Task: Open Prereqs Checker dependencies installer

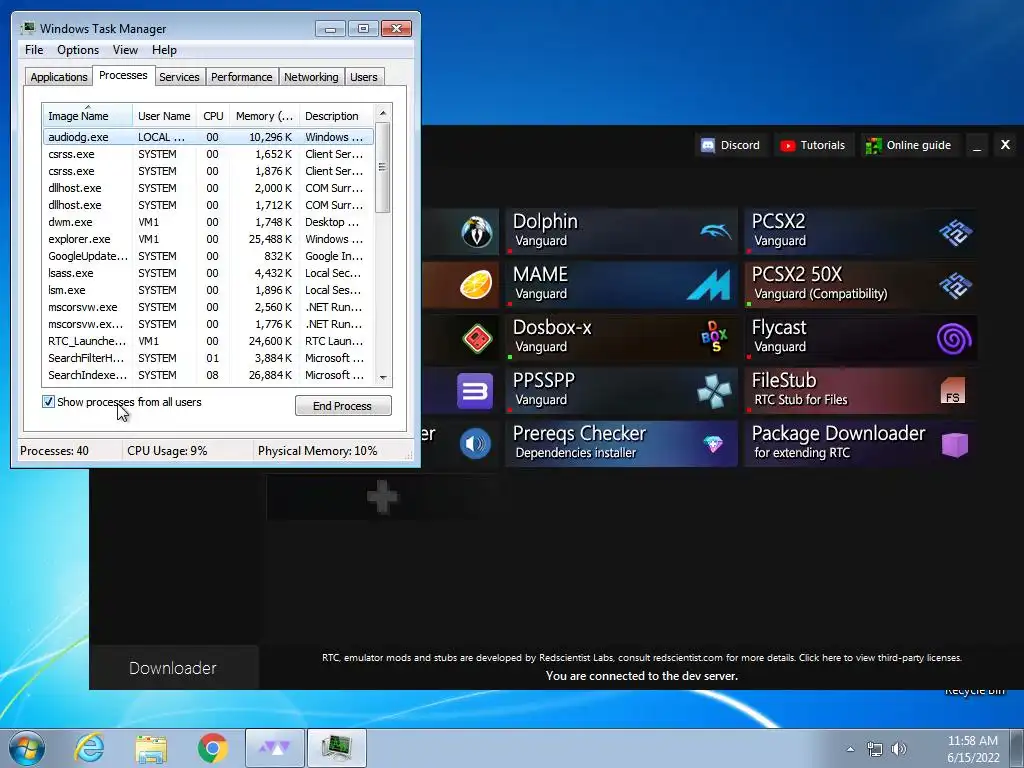Action: tap(621, 443)
